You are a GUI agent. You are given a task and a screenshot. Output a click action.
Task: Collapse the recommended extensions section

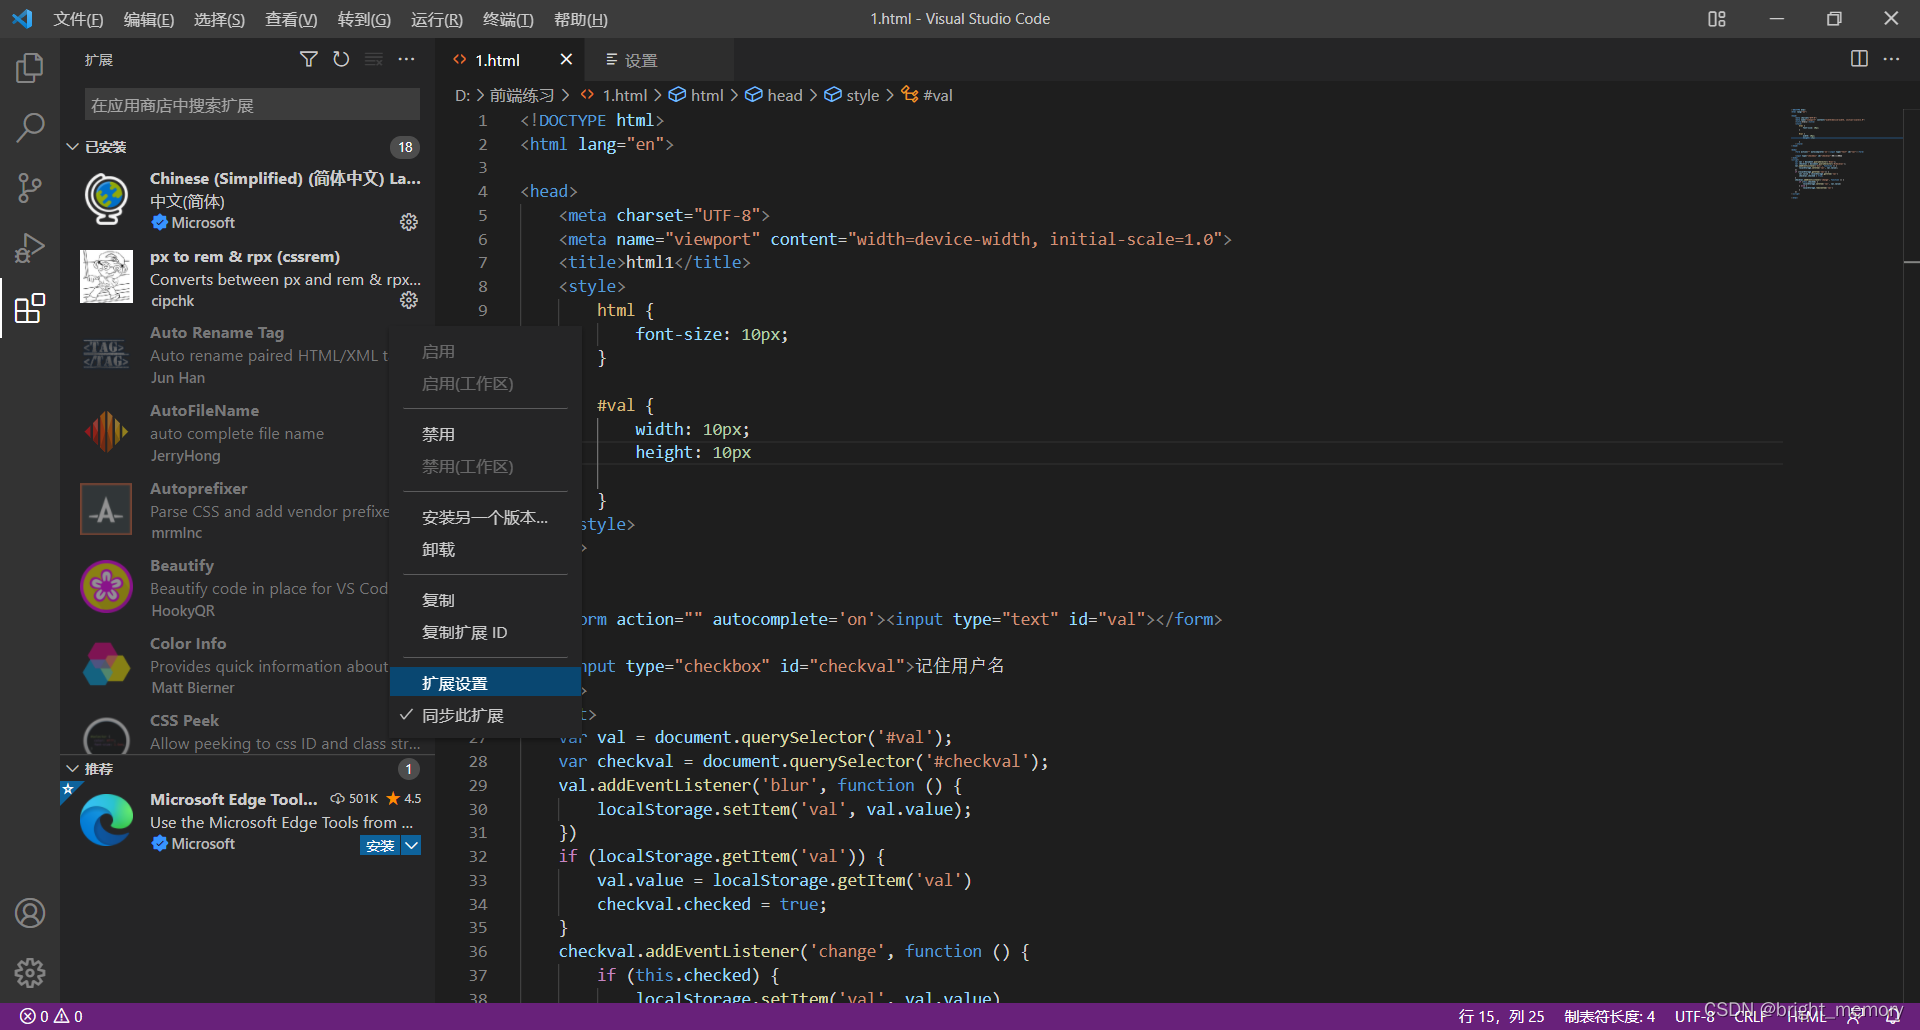73,769
